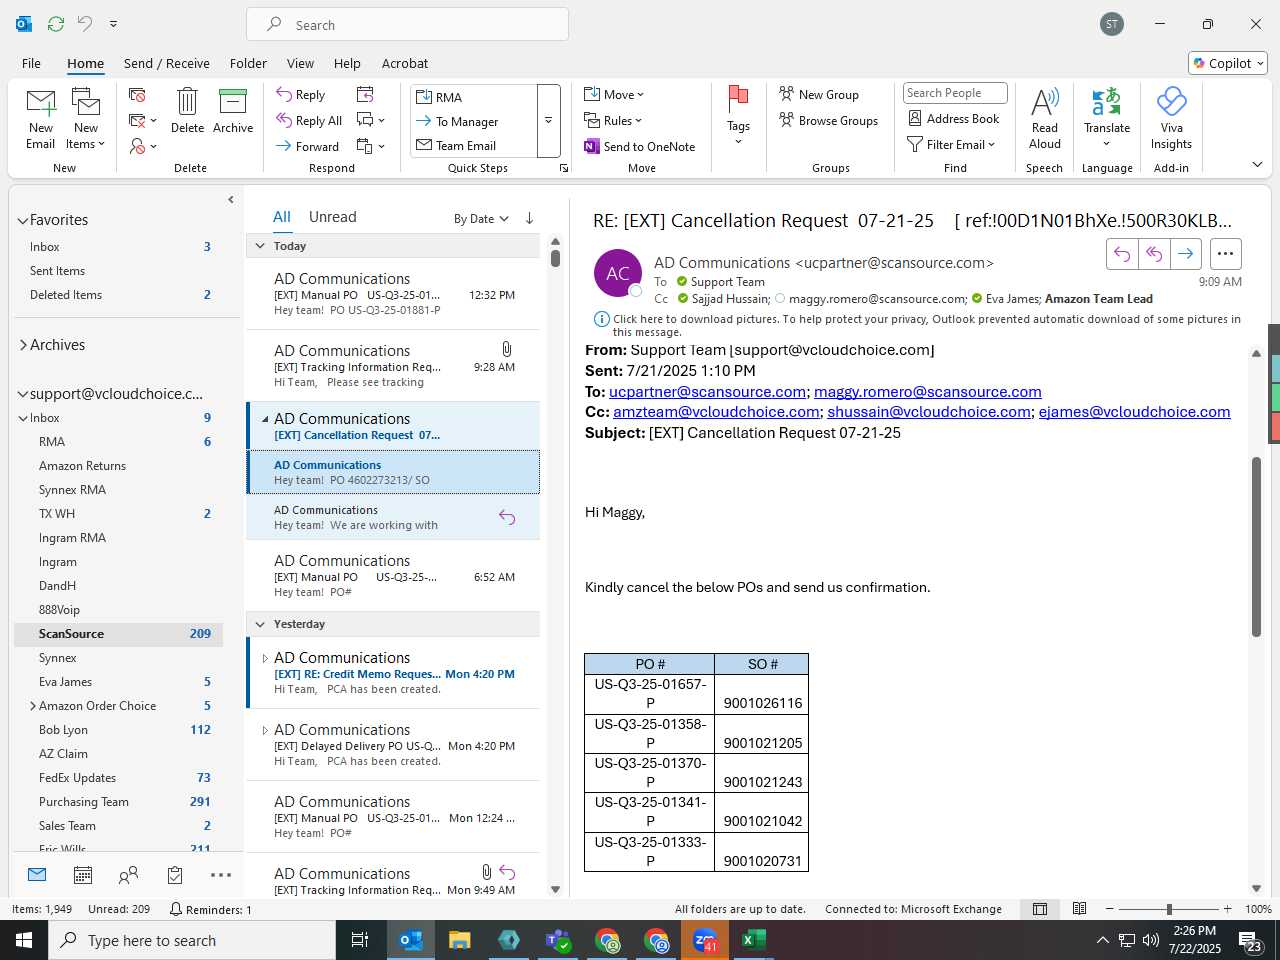Open the Filter Email dropdown
The image size is (1280, 960).
coord(951,144)
